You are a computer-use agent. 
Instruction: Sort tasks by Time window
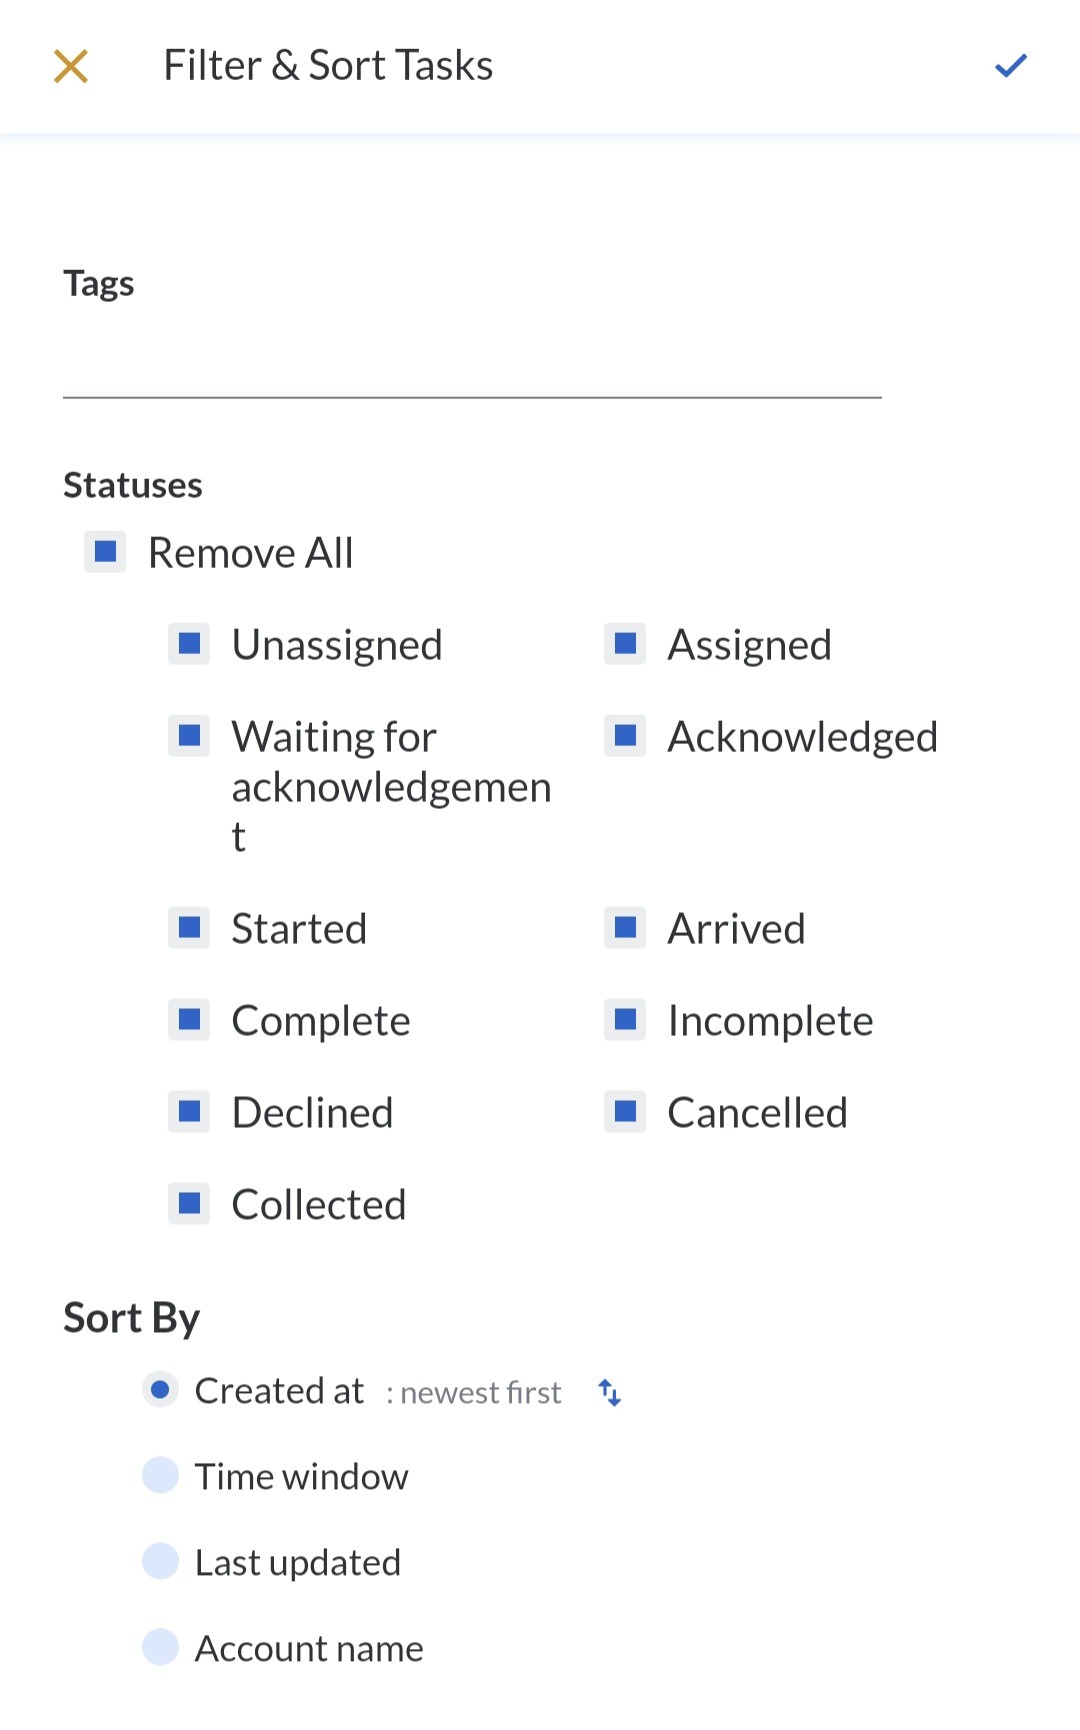pyautogui.click(x=160, y=1476)
